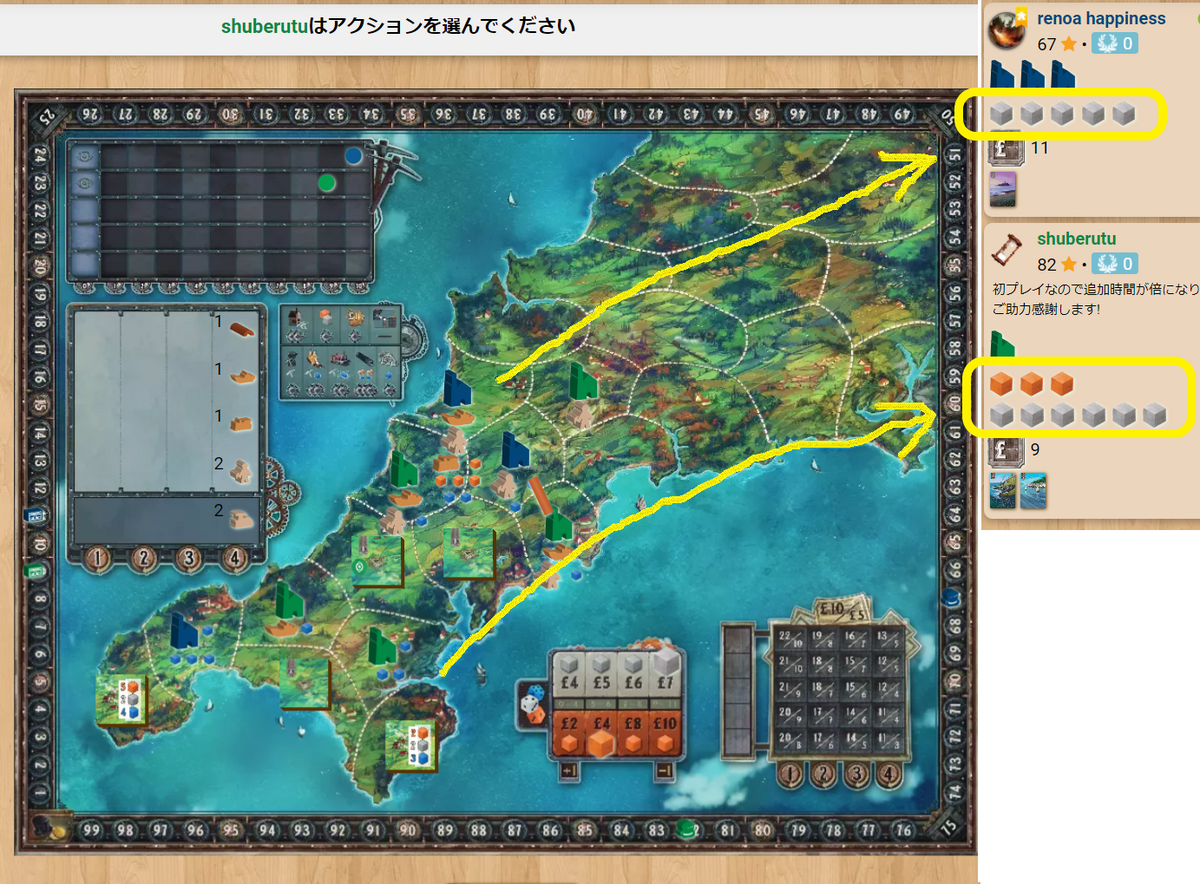Click the star beside score 67
The width and height of the screenshot is (1200, 884).
point(1069,44)
